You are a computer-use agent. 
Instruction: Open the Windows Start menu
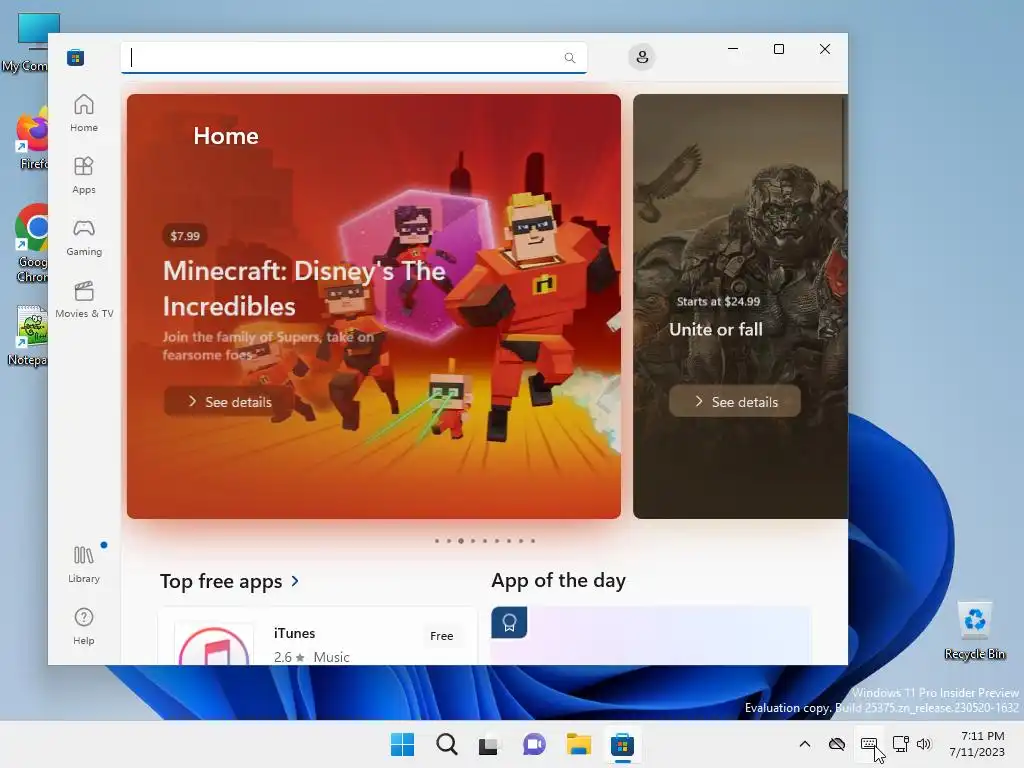(402, 744)
